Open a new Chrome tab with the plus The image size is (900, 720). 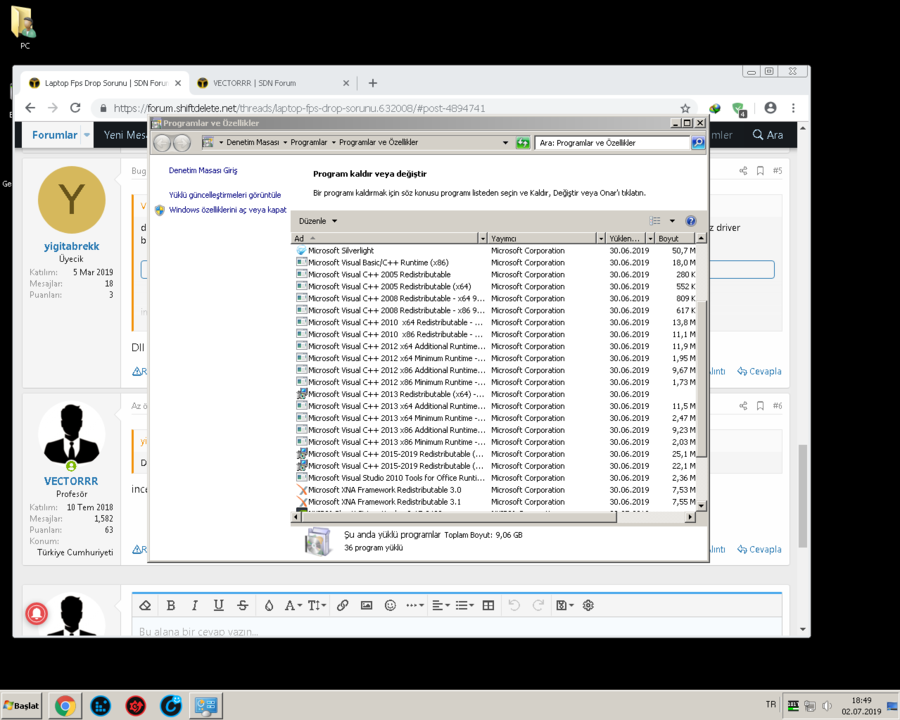click(x=373, y=83)
